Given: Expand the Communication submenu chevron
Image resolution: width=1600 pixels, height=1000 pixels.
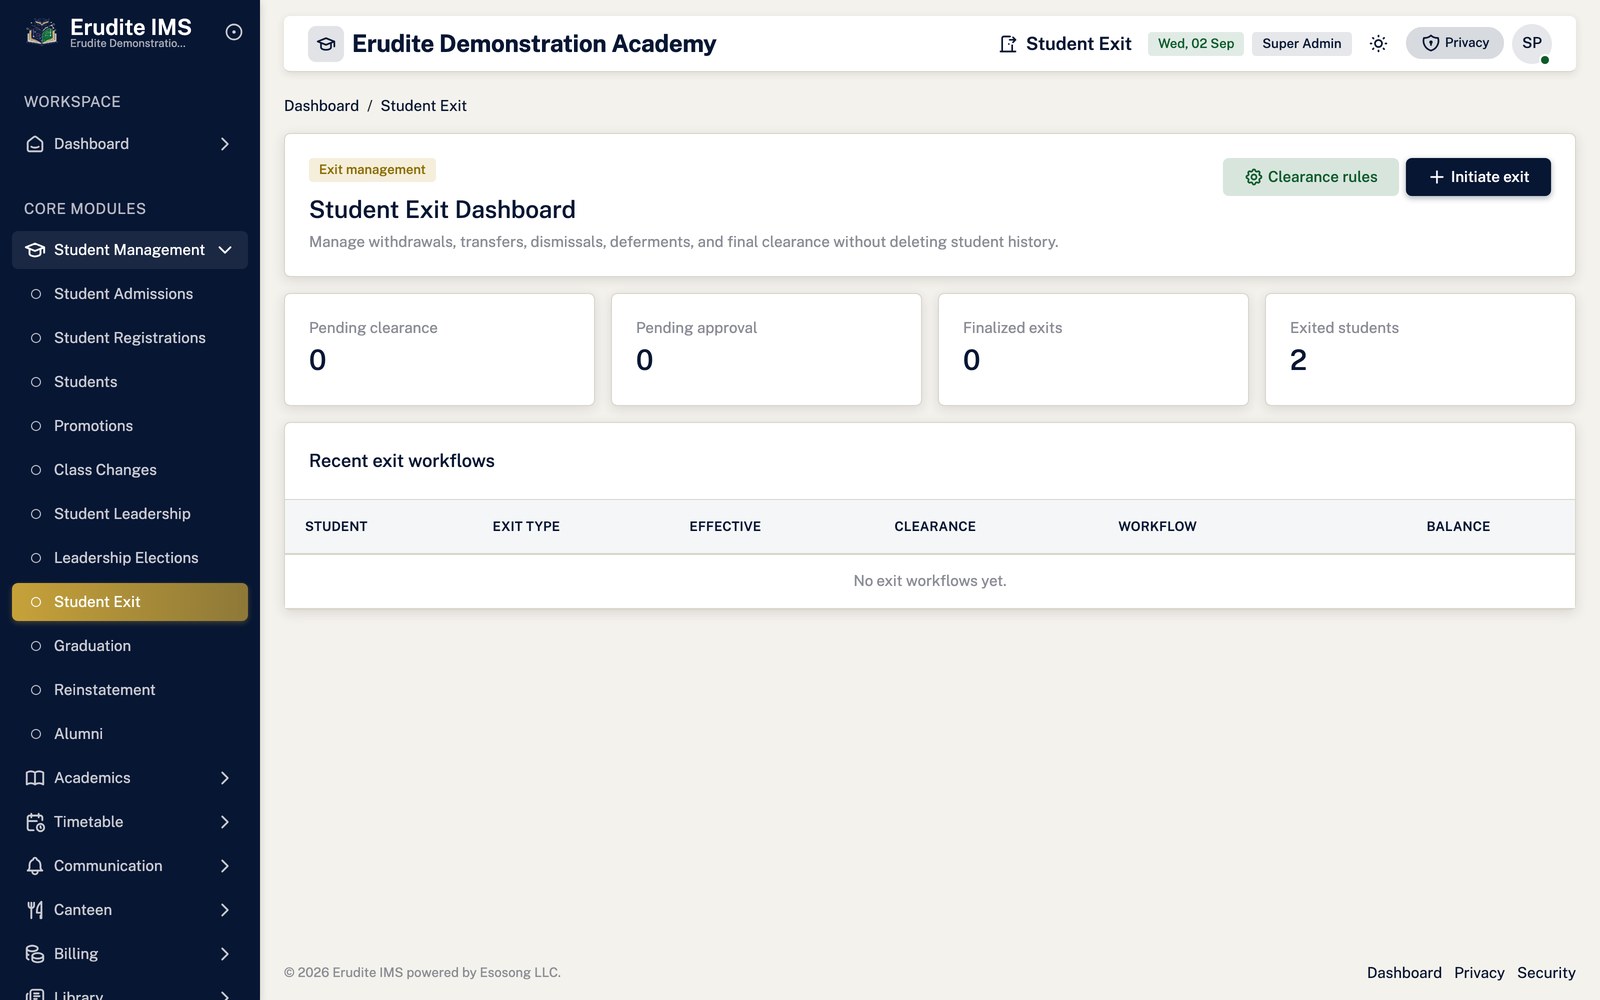Looking at the screenshot, I should pyautogui.click(x=225, y=866).
